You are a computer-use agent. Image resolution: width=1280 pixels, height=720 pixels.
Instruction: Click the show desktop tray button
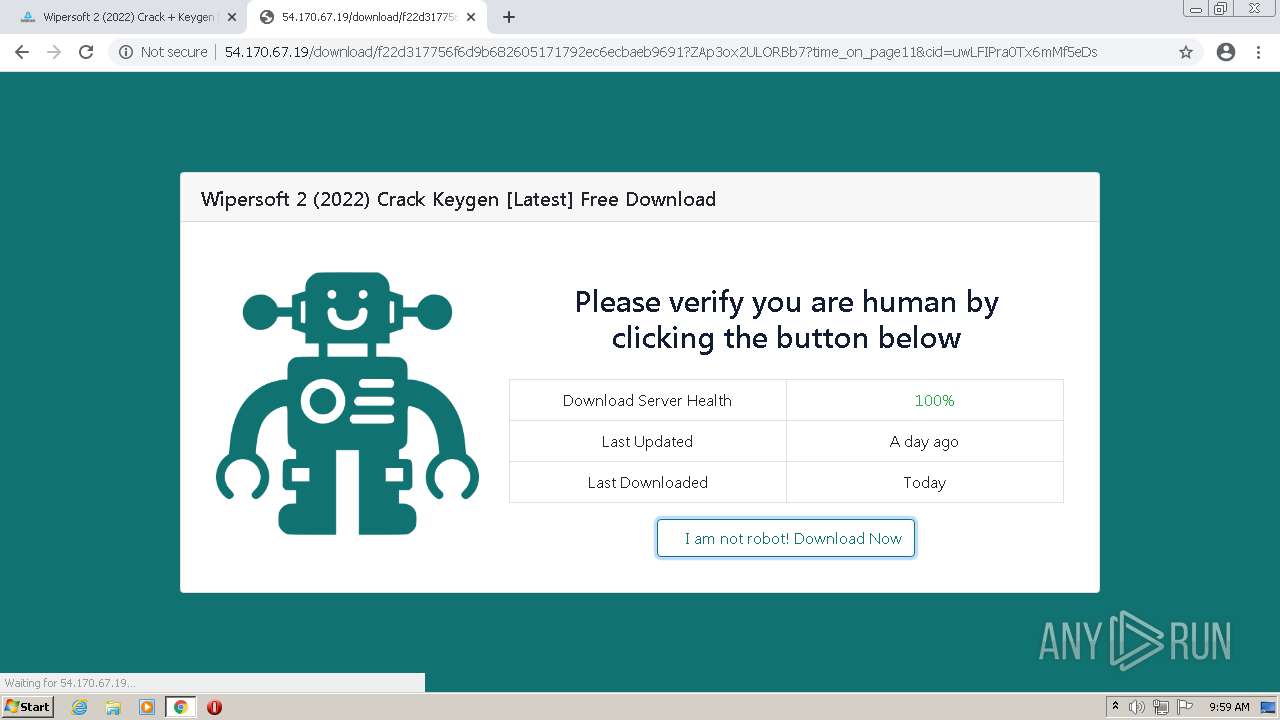click(x=1268, y=707)
